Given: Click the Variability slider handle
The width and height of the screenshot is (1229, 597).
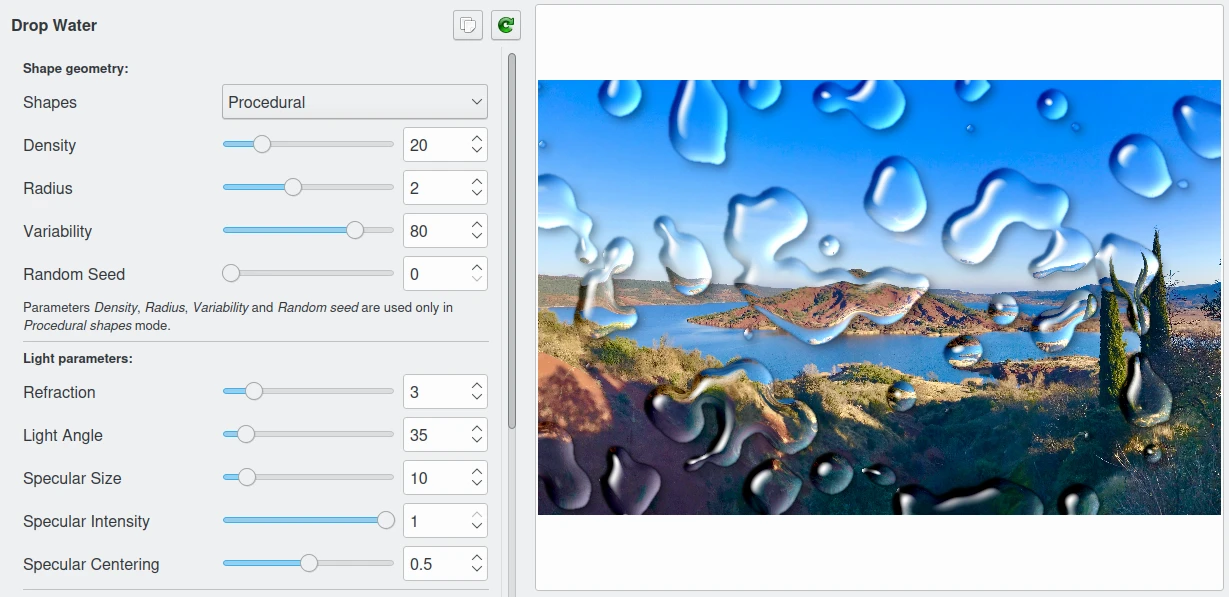Looking at the screenshot, I should [355, 231].
